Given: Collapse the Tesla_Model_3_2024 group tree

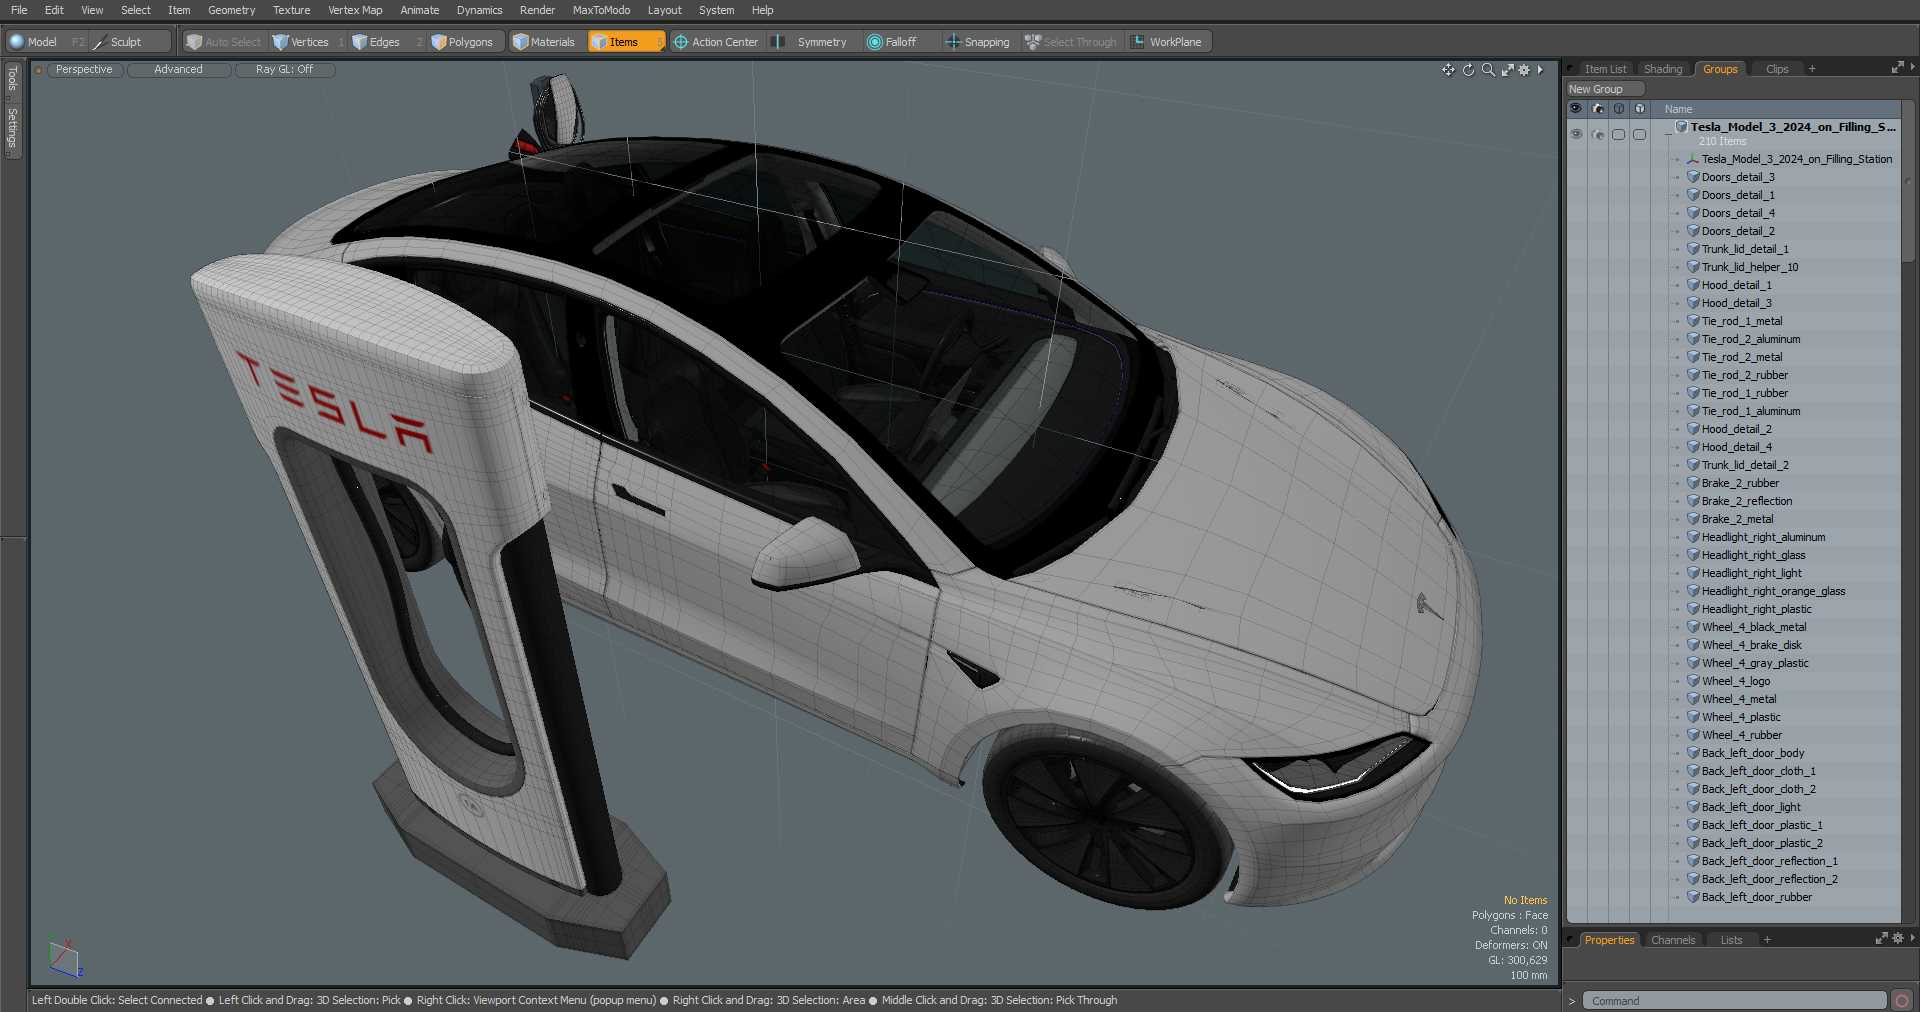Looking at the screenshot, I should pyautogui.click(x=1667, y=134).
